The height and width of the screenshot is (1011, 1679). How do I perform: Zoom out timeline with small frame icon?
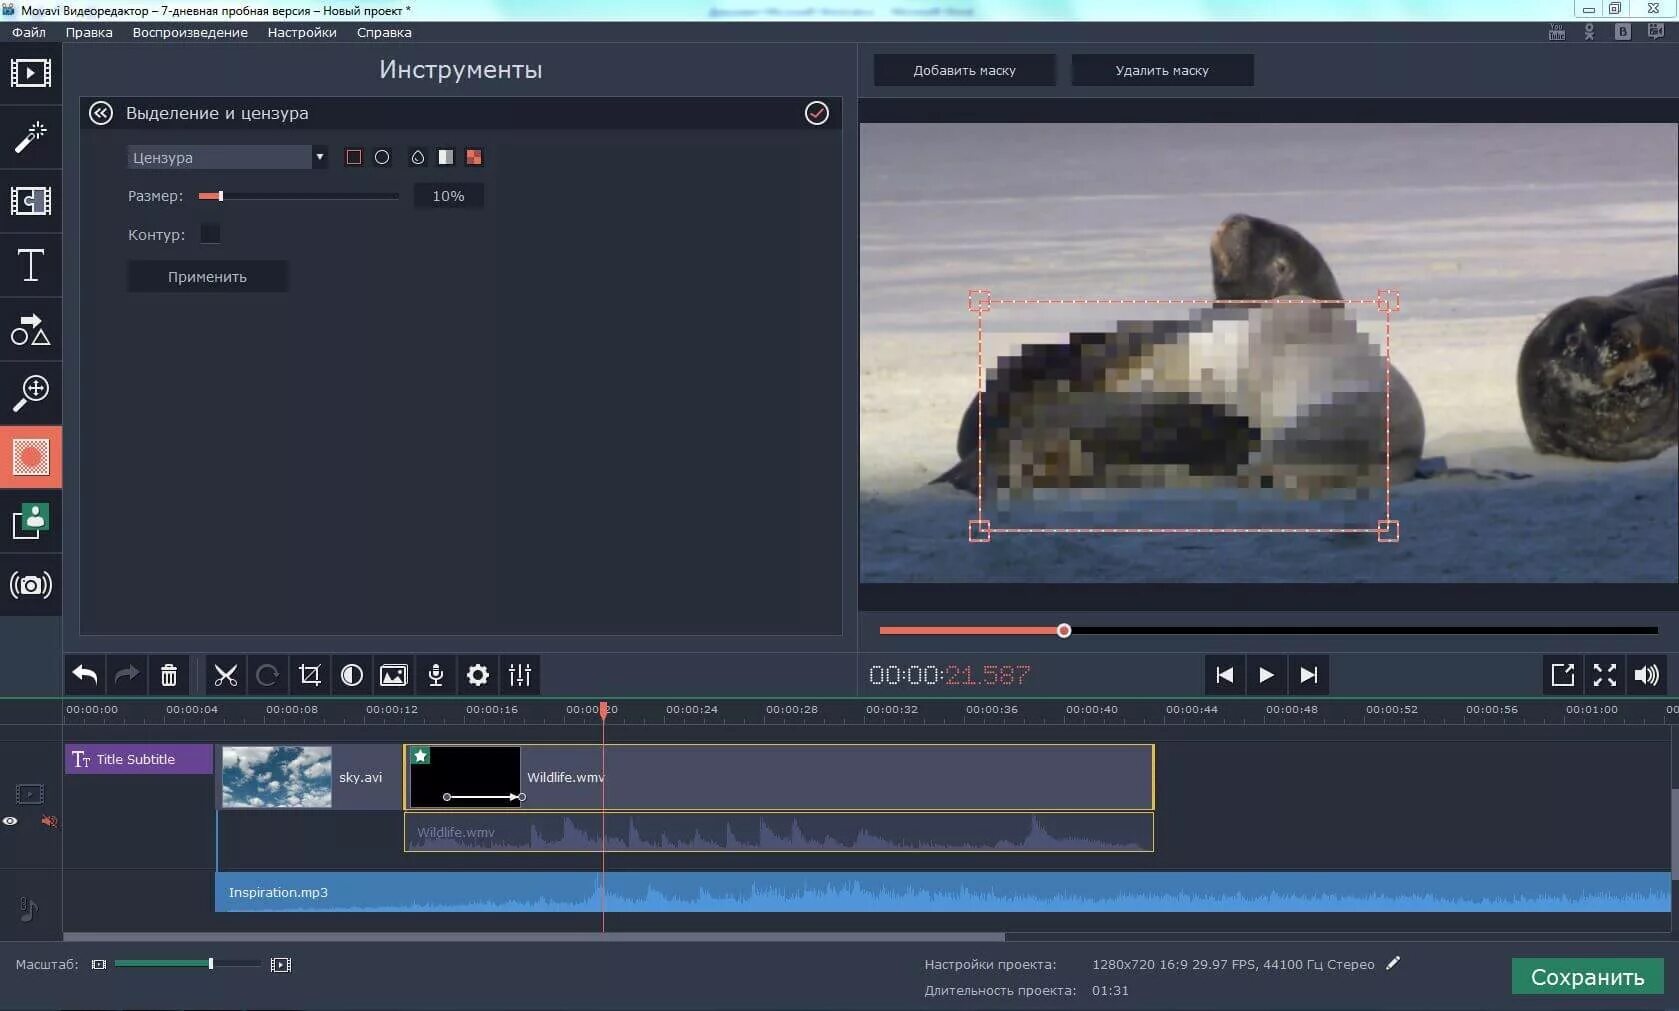pos(99,964)
